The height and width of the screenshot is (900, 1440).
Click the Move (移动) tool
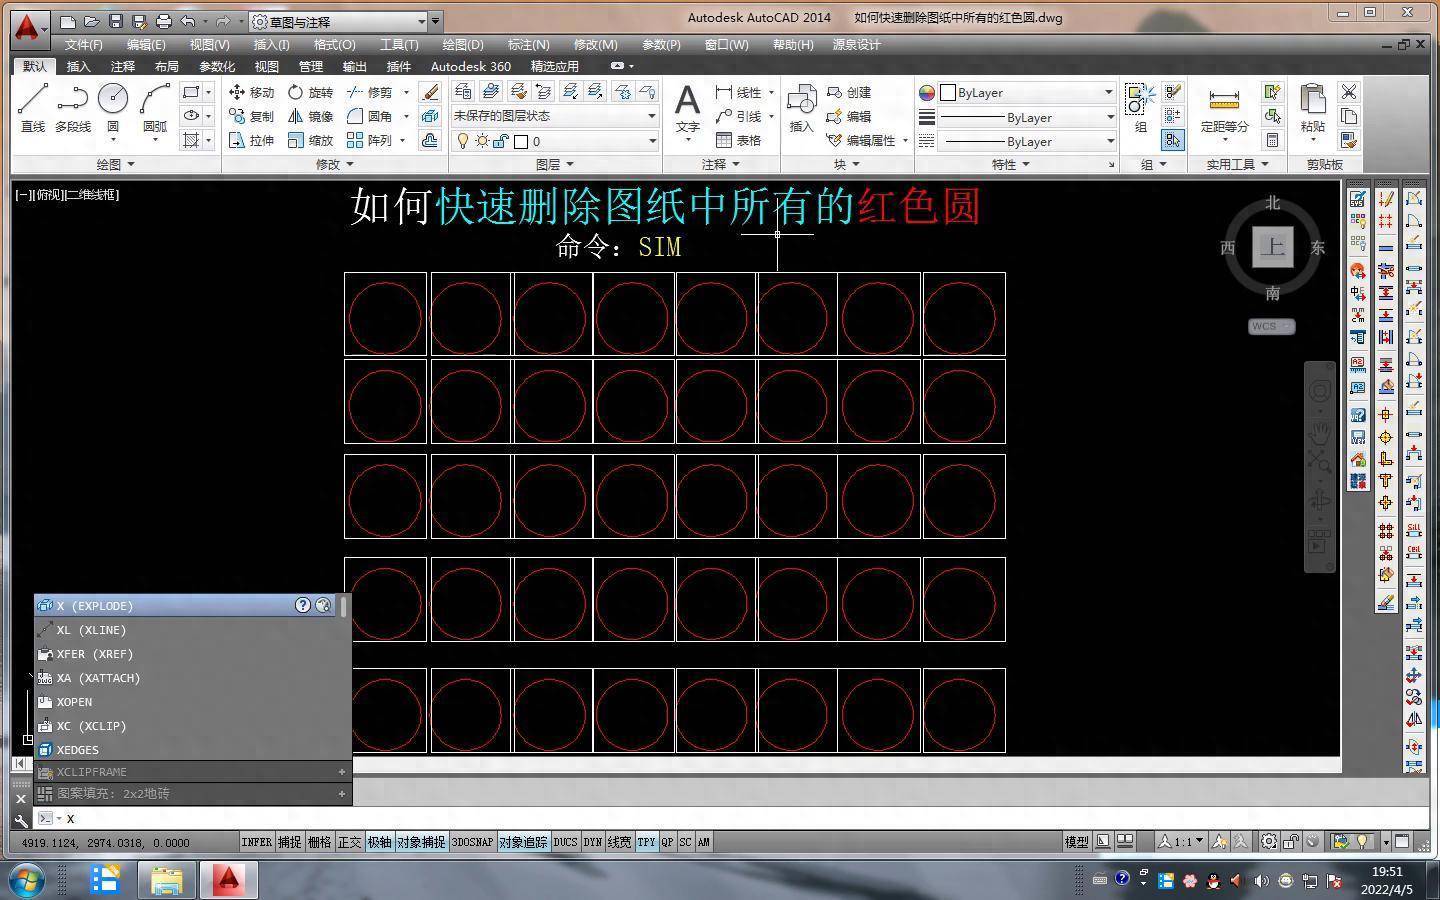(x=251, y=92)
